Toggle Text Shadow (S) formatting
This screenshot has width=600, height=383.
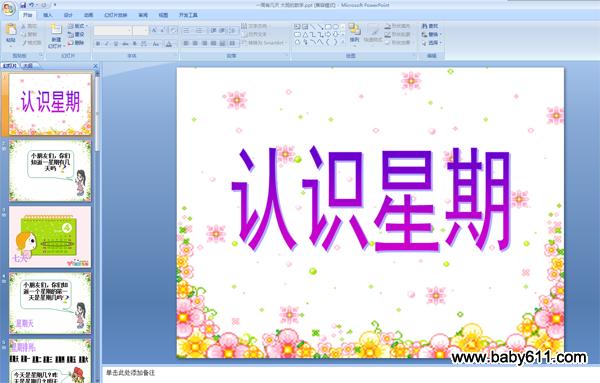tap(135, 44)
